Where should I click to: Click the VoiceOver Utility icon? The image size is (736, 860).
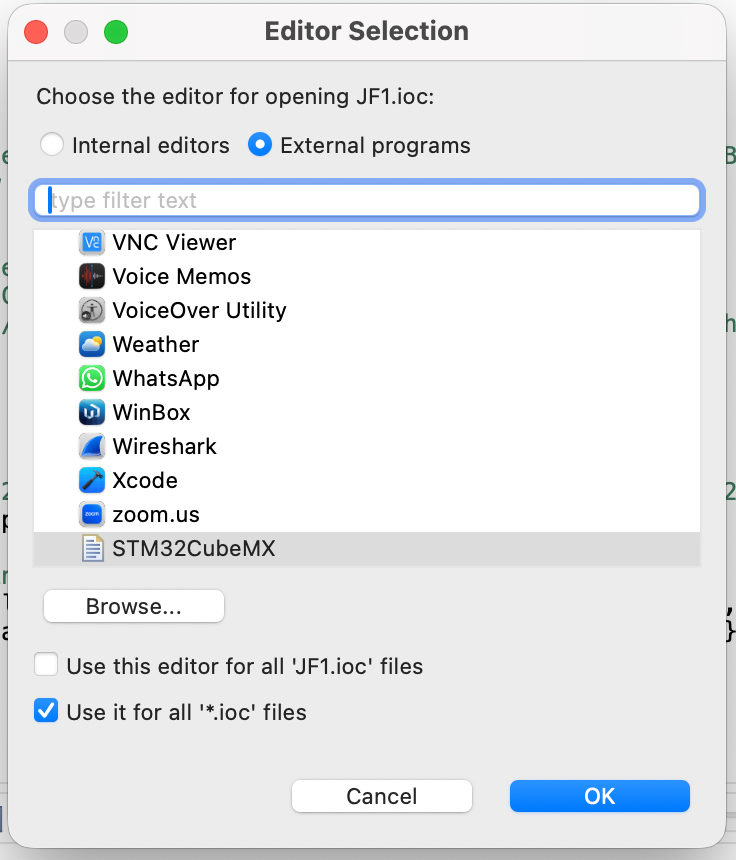coord(92,310)
